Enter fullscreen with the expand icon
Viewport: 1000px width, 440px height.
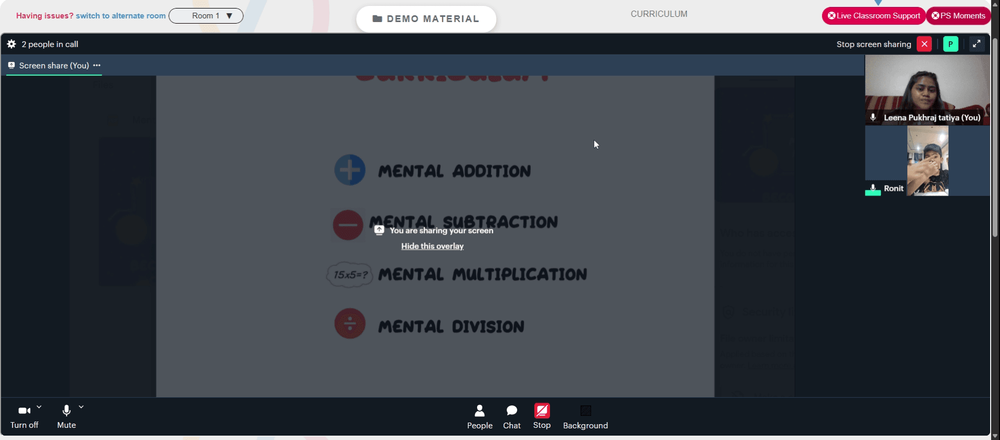(x=976, y=44)
